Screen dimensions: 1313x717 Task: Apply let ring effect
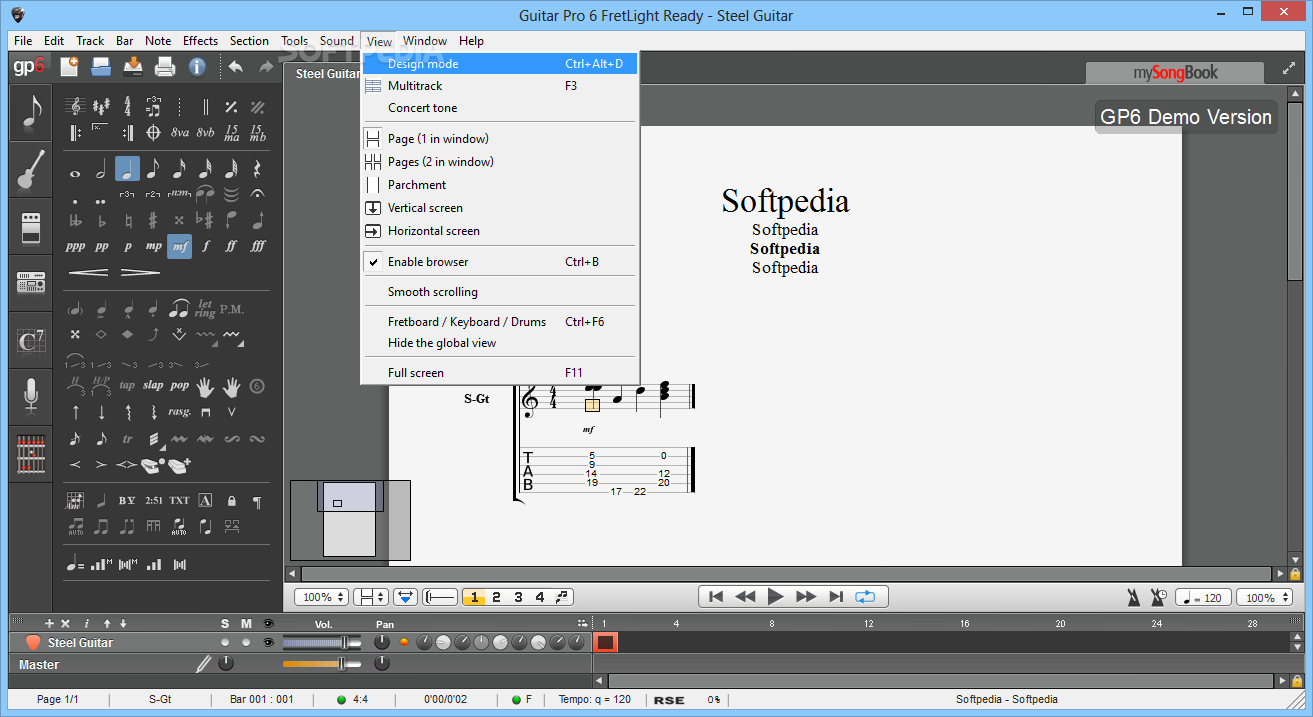coord(206,308)
